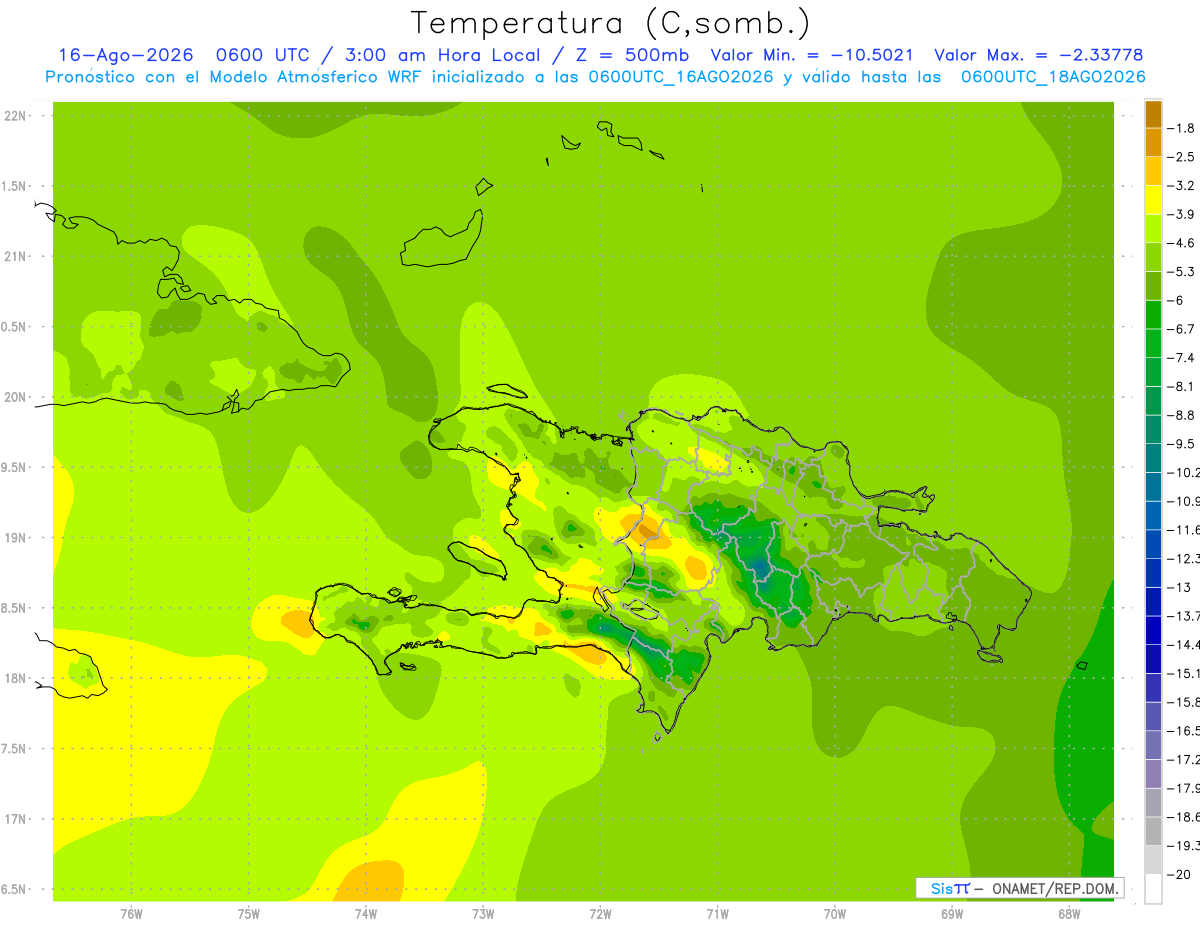
Task: Click the "70W" longitude label
Action: click(x=835, y=914)
